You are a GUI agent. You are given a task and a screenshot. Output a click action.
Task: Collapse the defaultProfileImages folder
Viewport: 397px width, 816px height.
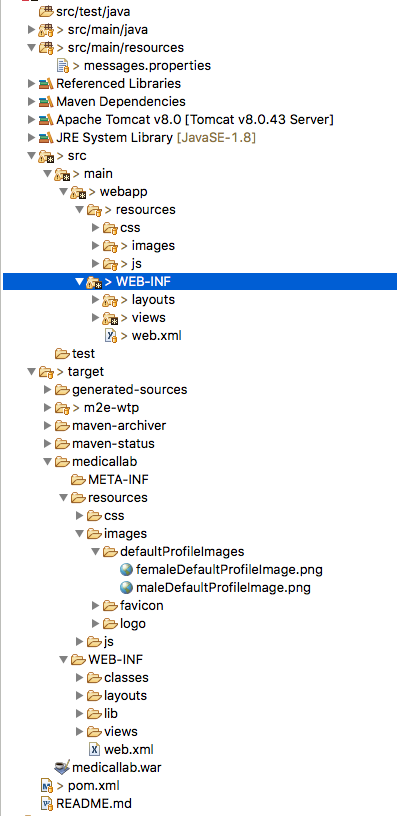95,552
